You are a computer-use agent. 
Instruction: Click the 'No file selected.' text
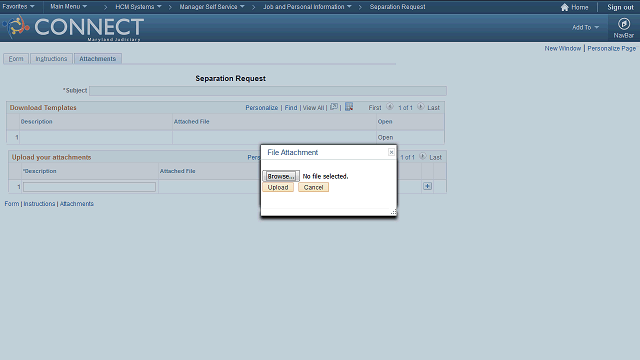tap(325, 176)
